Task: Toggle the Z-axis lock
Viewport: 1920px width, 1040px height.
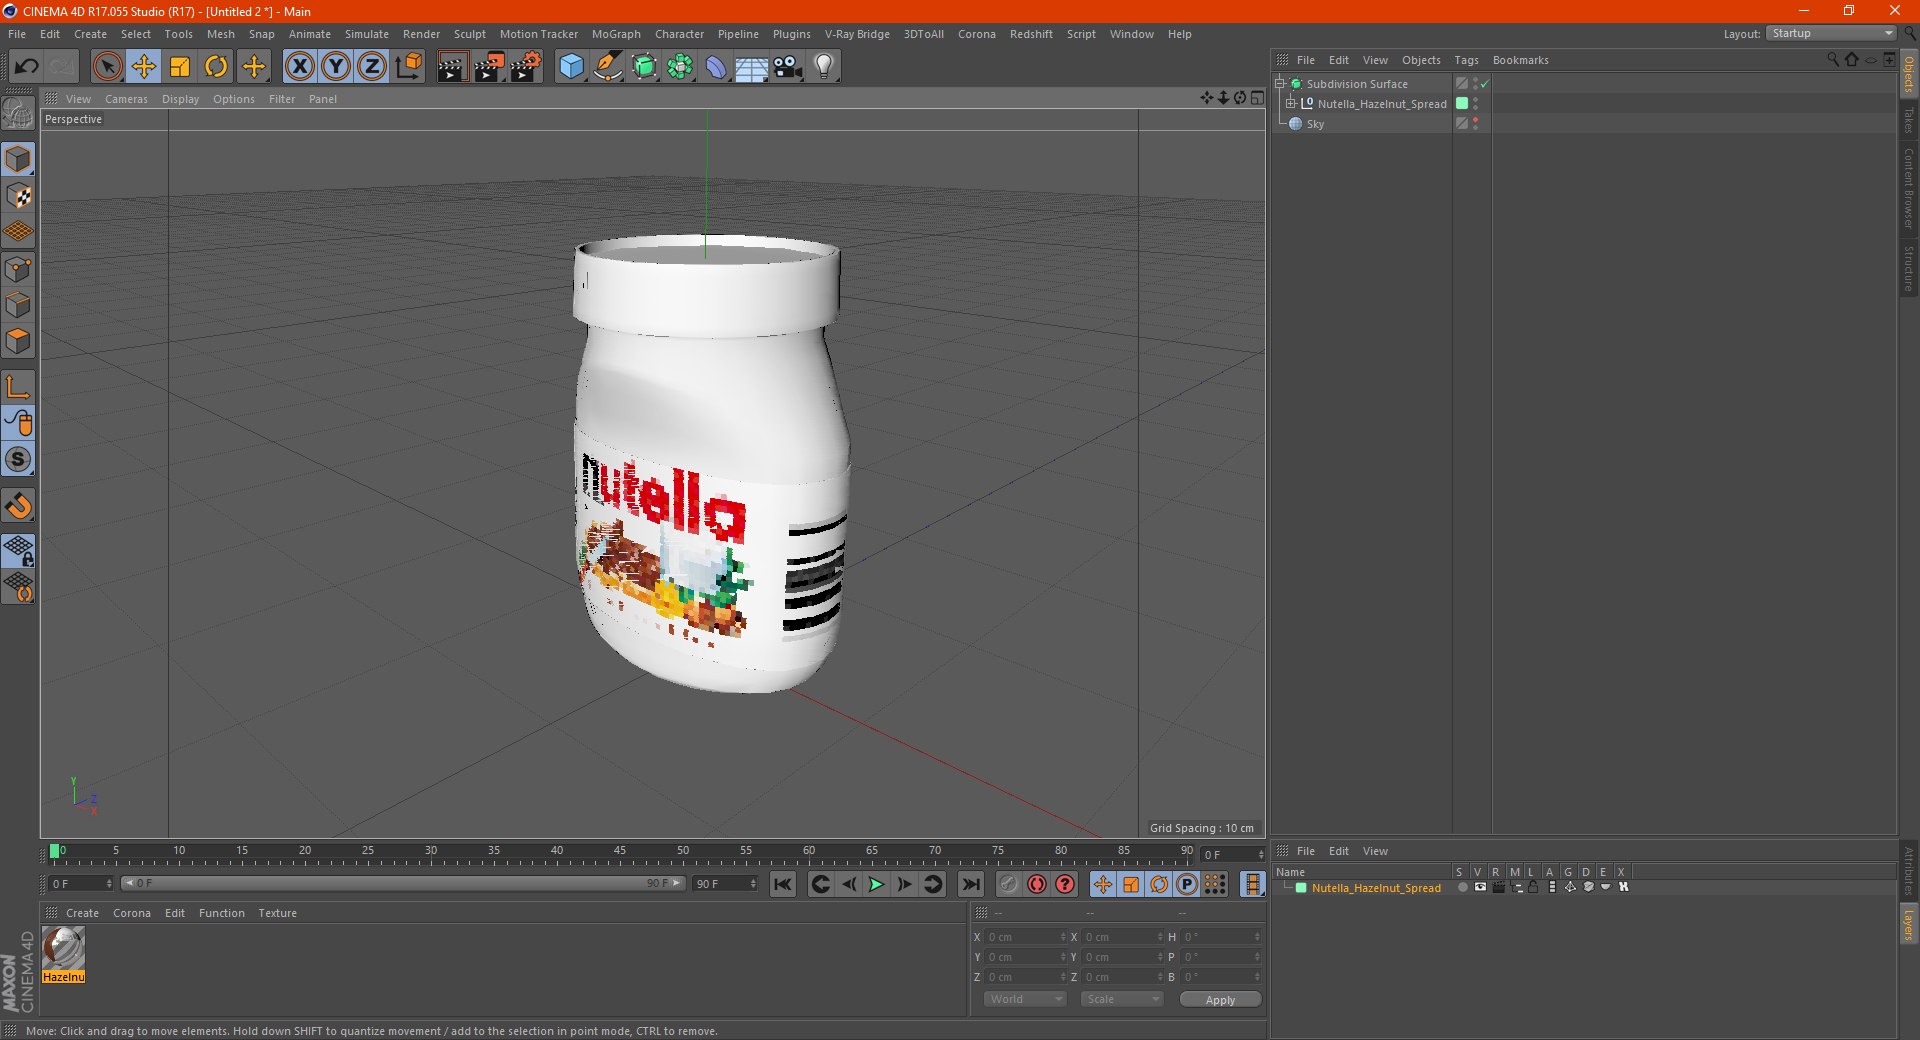Action: click(372, 67)
